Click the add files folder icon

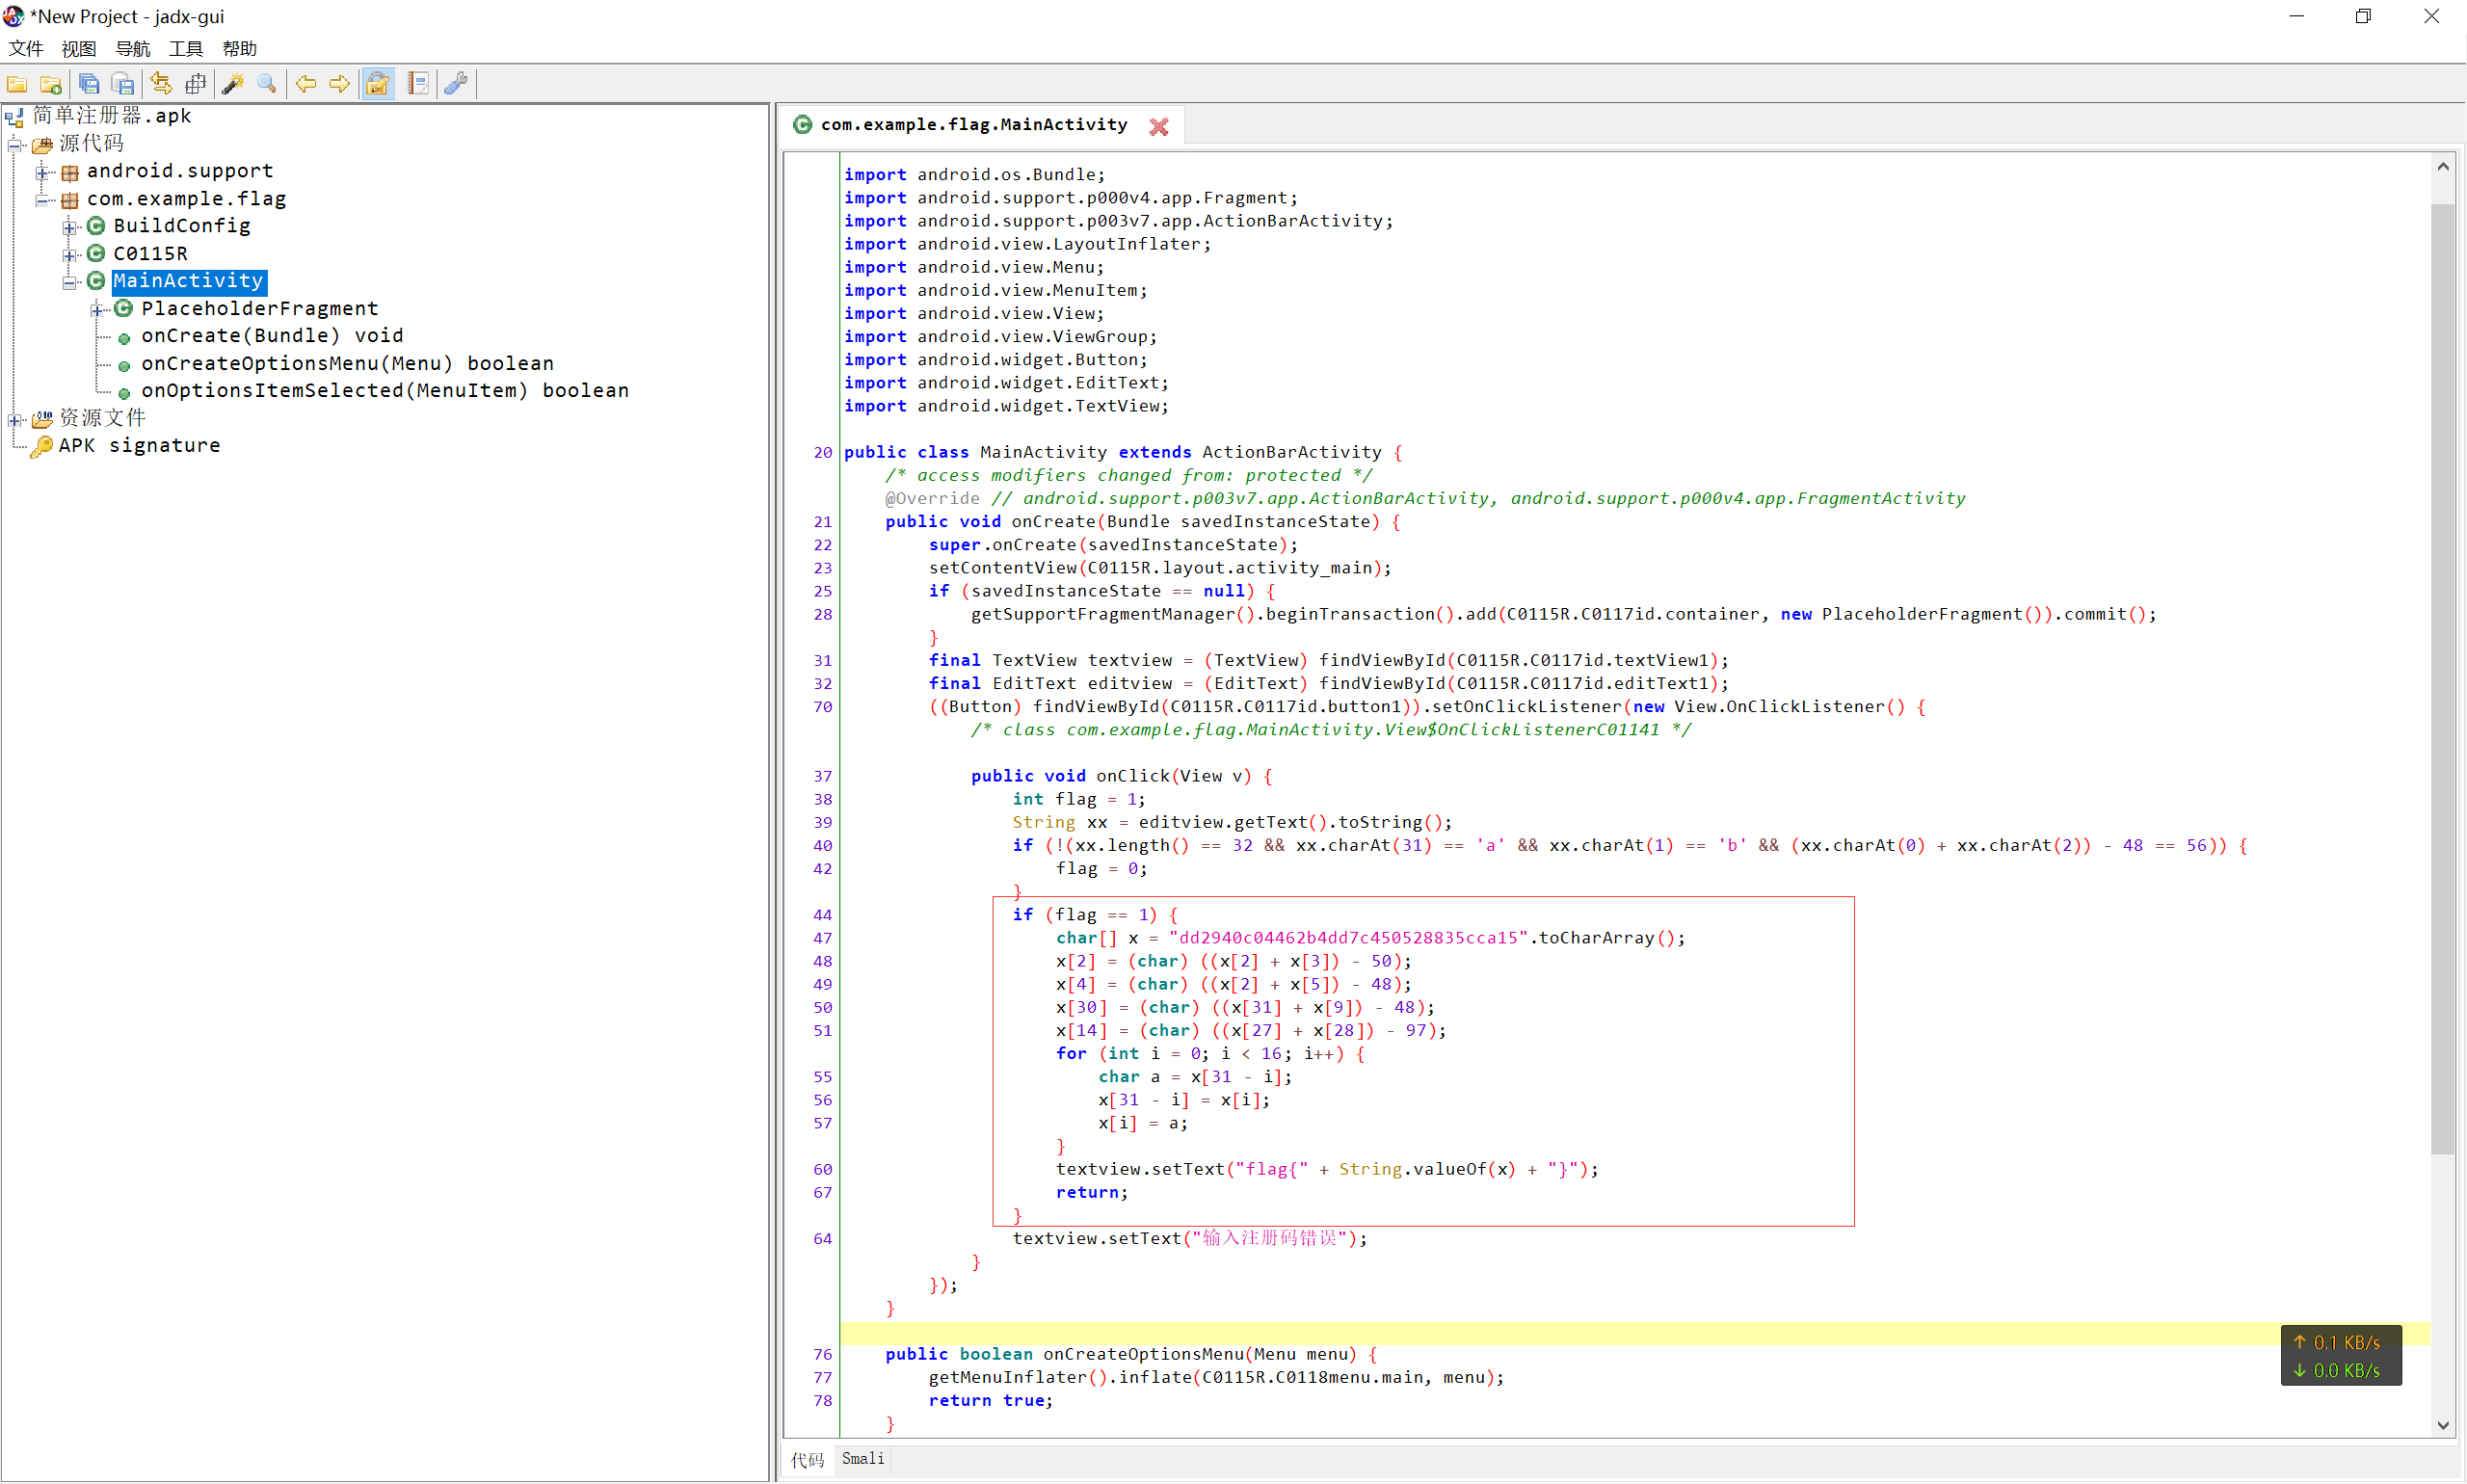pos(51,84)
